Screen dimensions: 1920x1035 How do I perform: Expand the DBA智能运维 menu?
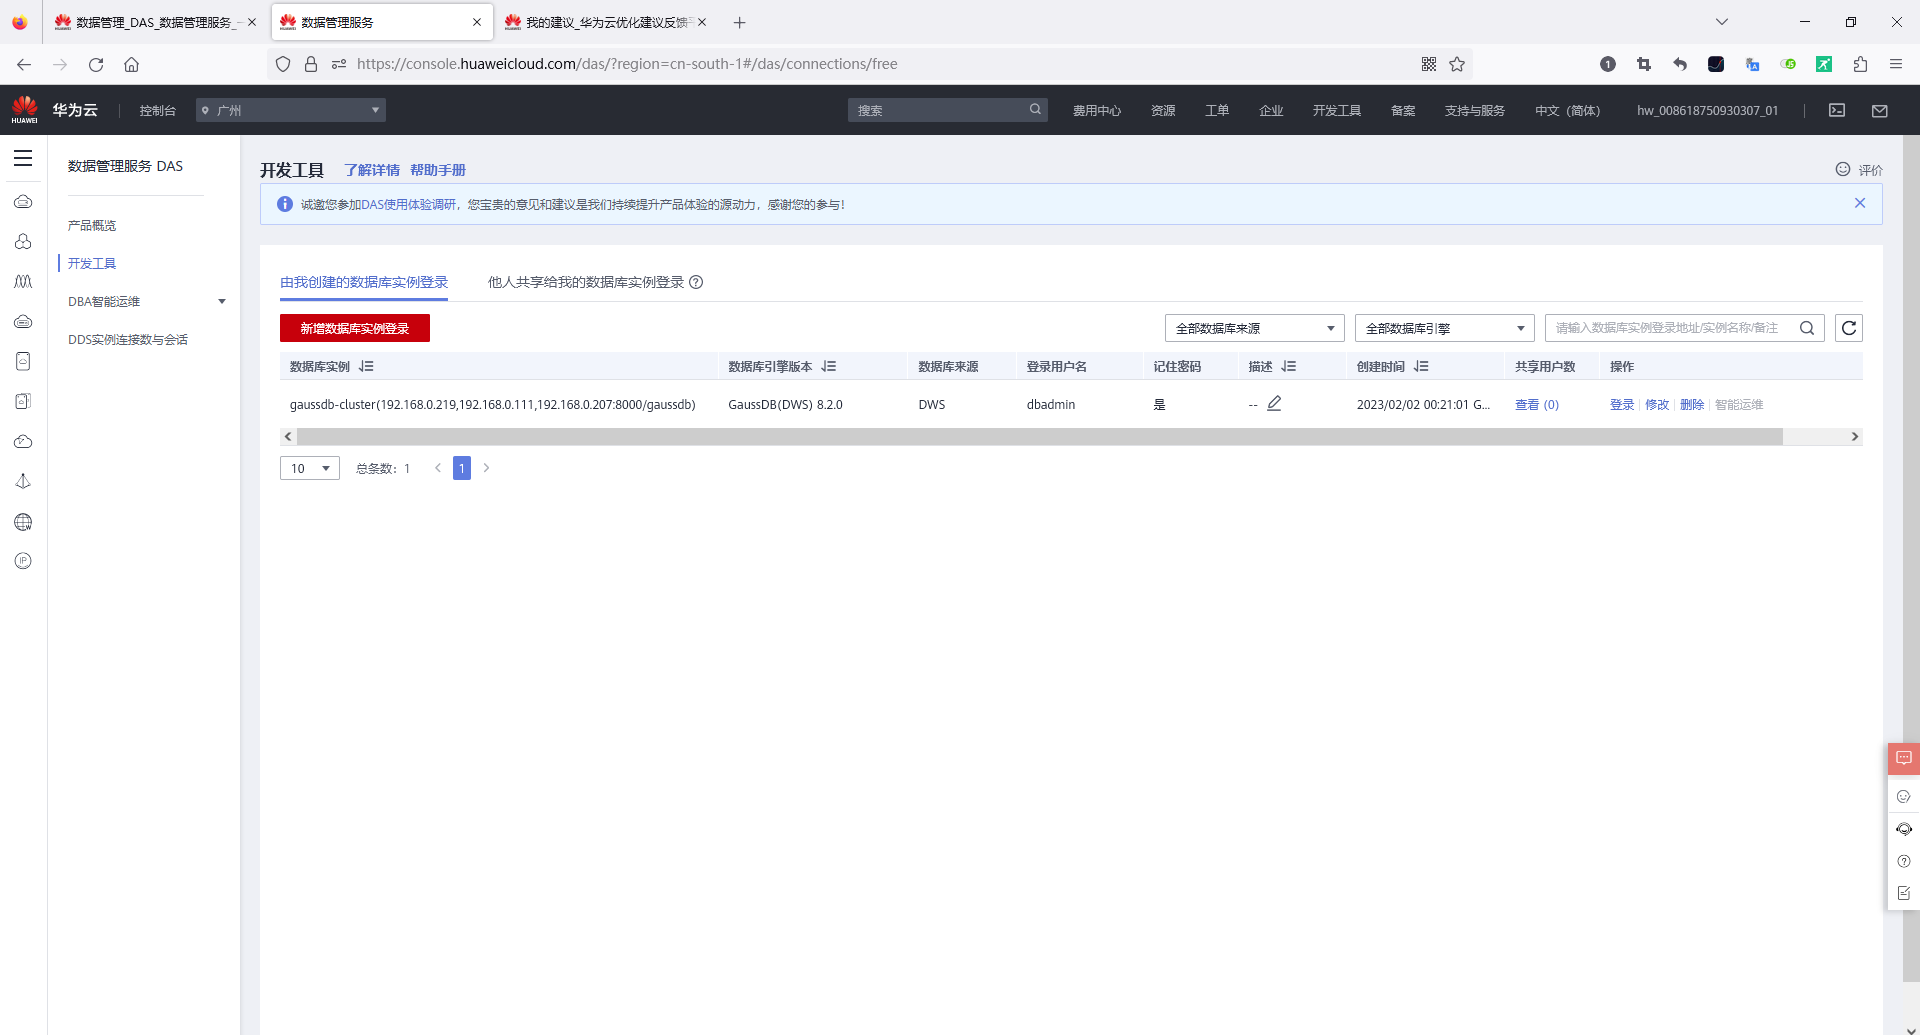pyautogui.click(x=146, y=301)
